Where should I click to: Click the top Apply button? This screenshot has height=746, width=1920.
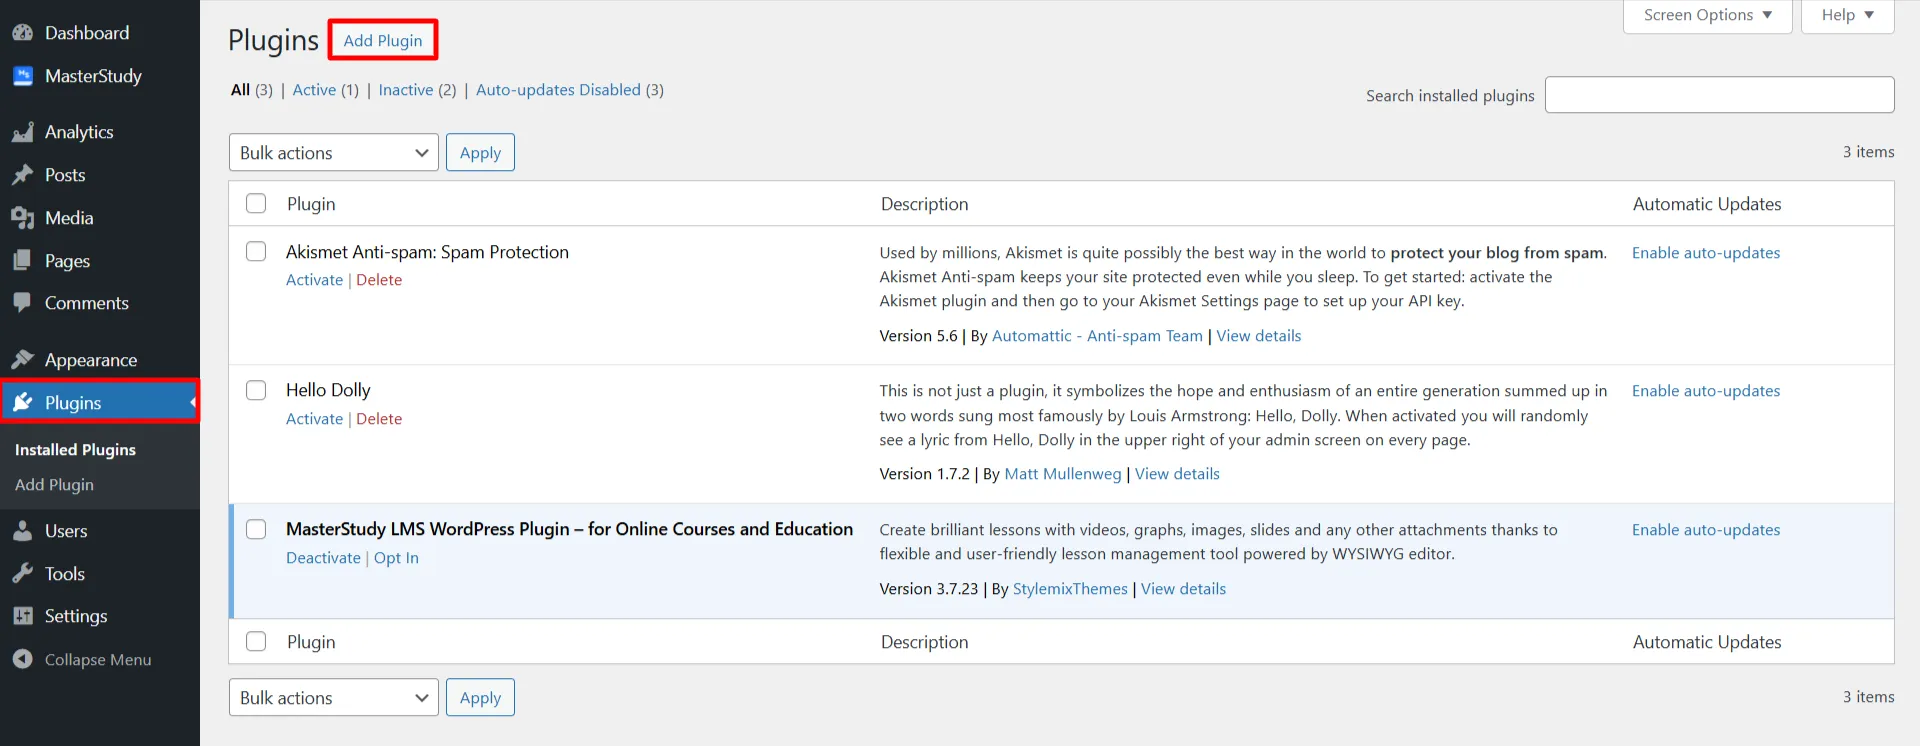pyautogui.click(x=480, y=153)
